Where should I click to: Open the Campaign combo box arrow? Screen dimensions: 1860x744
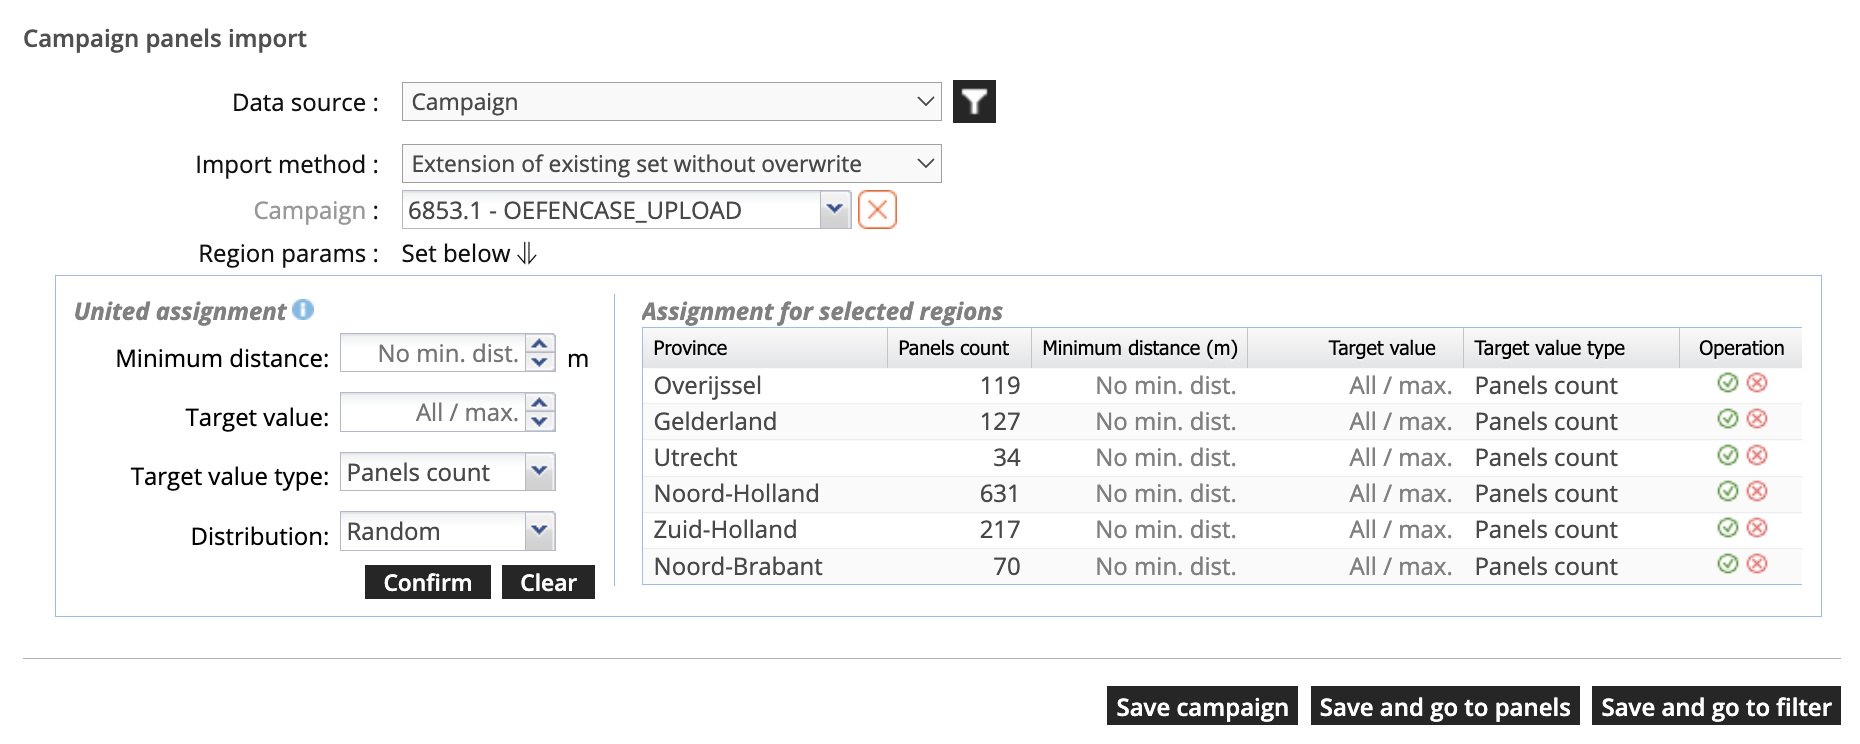tap(835, 210)
